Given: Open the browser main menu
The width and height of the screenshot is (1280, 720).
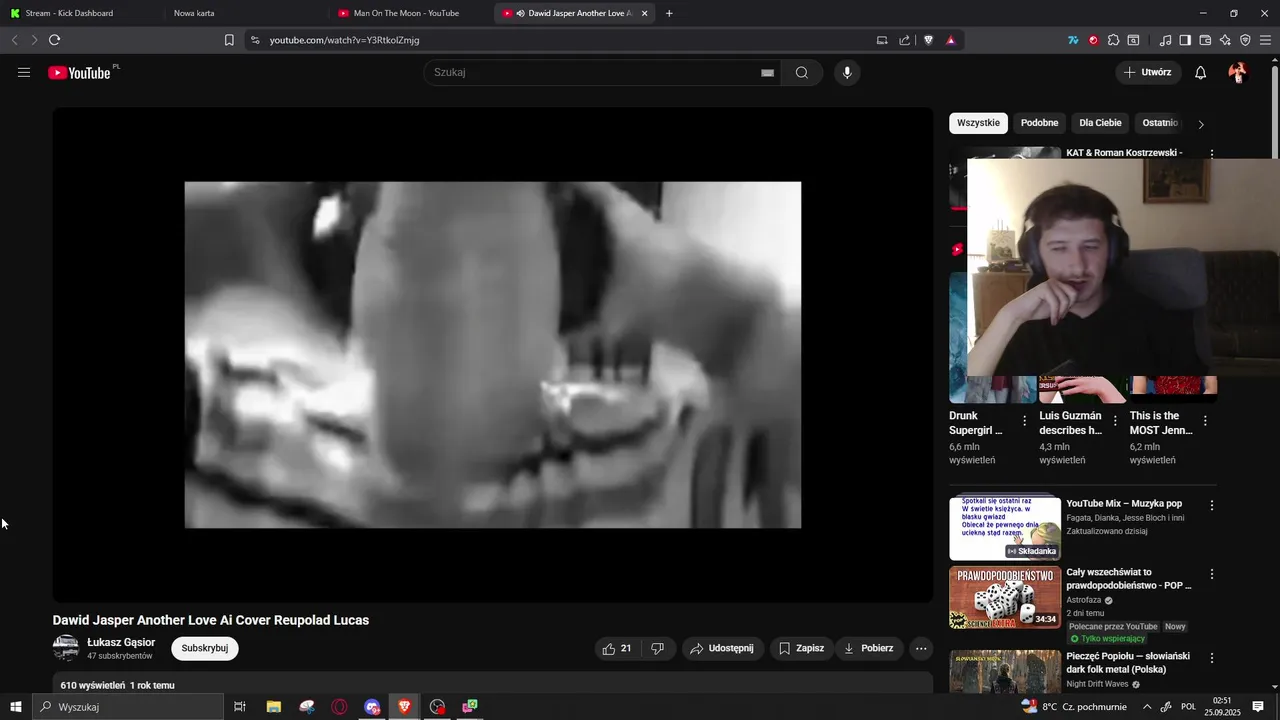Looking at the screenshot, I should point(1266,40).
